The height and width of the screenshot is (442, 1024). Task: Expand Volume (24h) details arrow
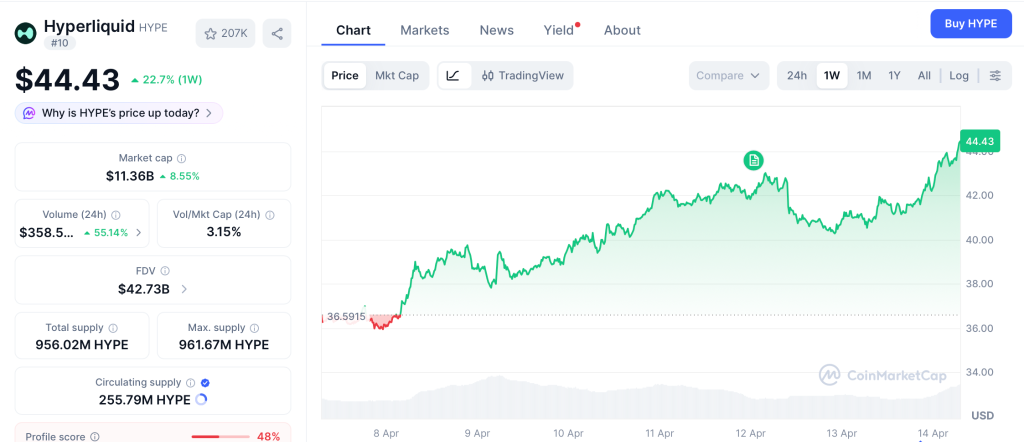tap(139, 232)
